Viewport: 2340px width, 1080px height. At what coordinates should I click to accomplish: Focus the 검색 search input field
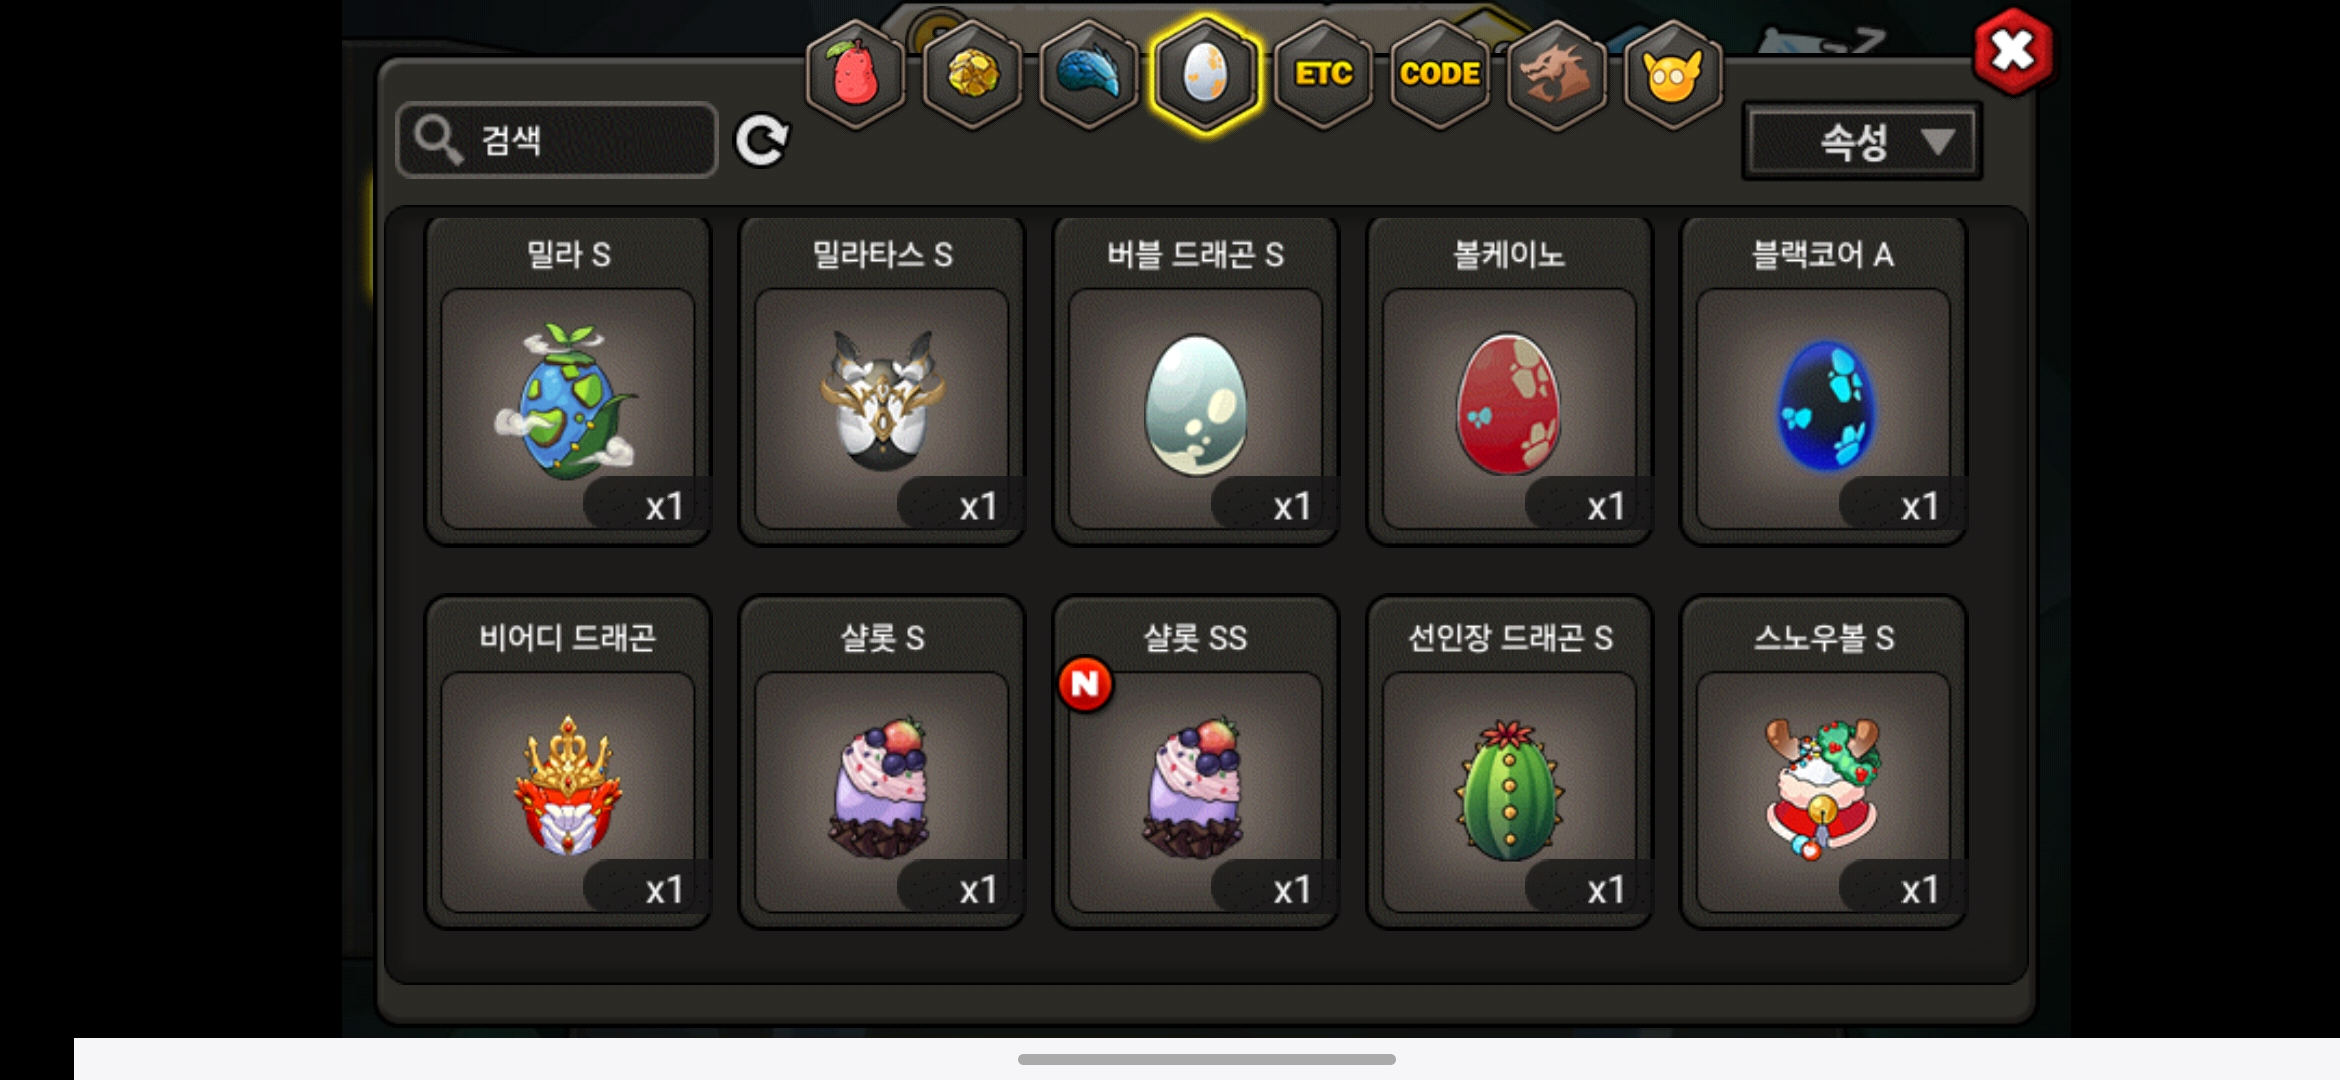point(557,140)
